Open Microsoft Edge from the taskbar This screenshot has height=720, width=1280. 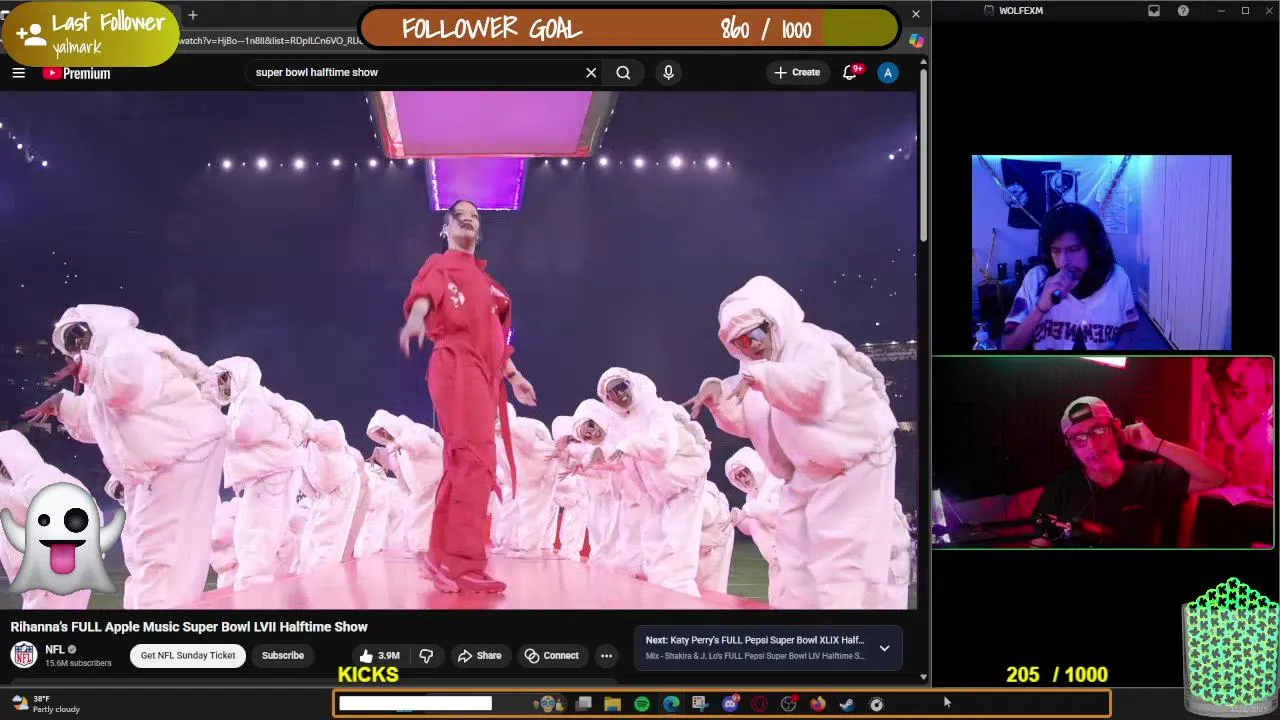671,704
